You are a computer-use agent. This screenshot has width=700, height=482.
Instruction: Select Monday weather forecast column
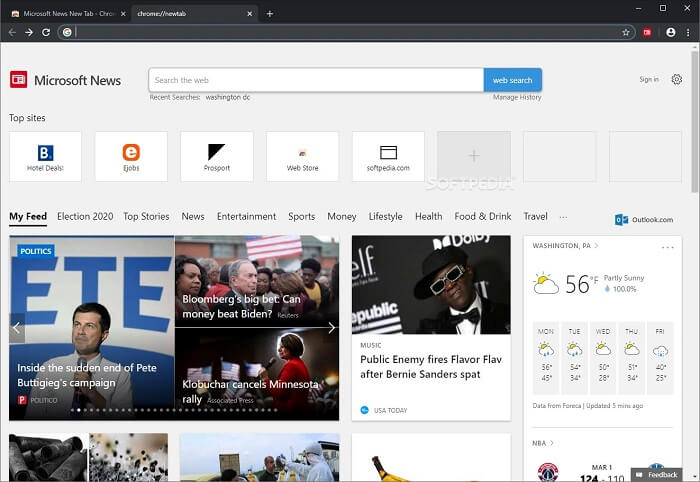click(x=546, y=357)
